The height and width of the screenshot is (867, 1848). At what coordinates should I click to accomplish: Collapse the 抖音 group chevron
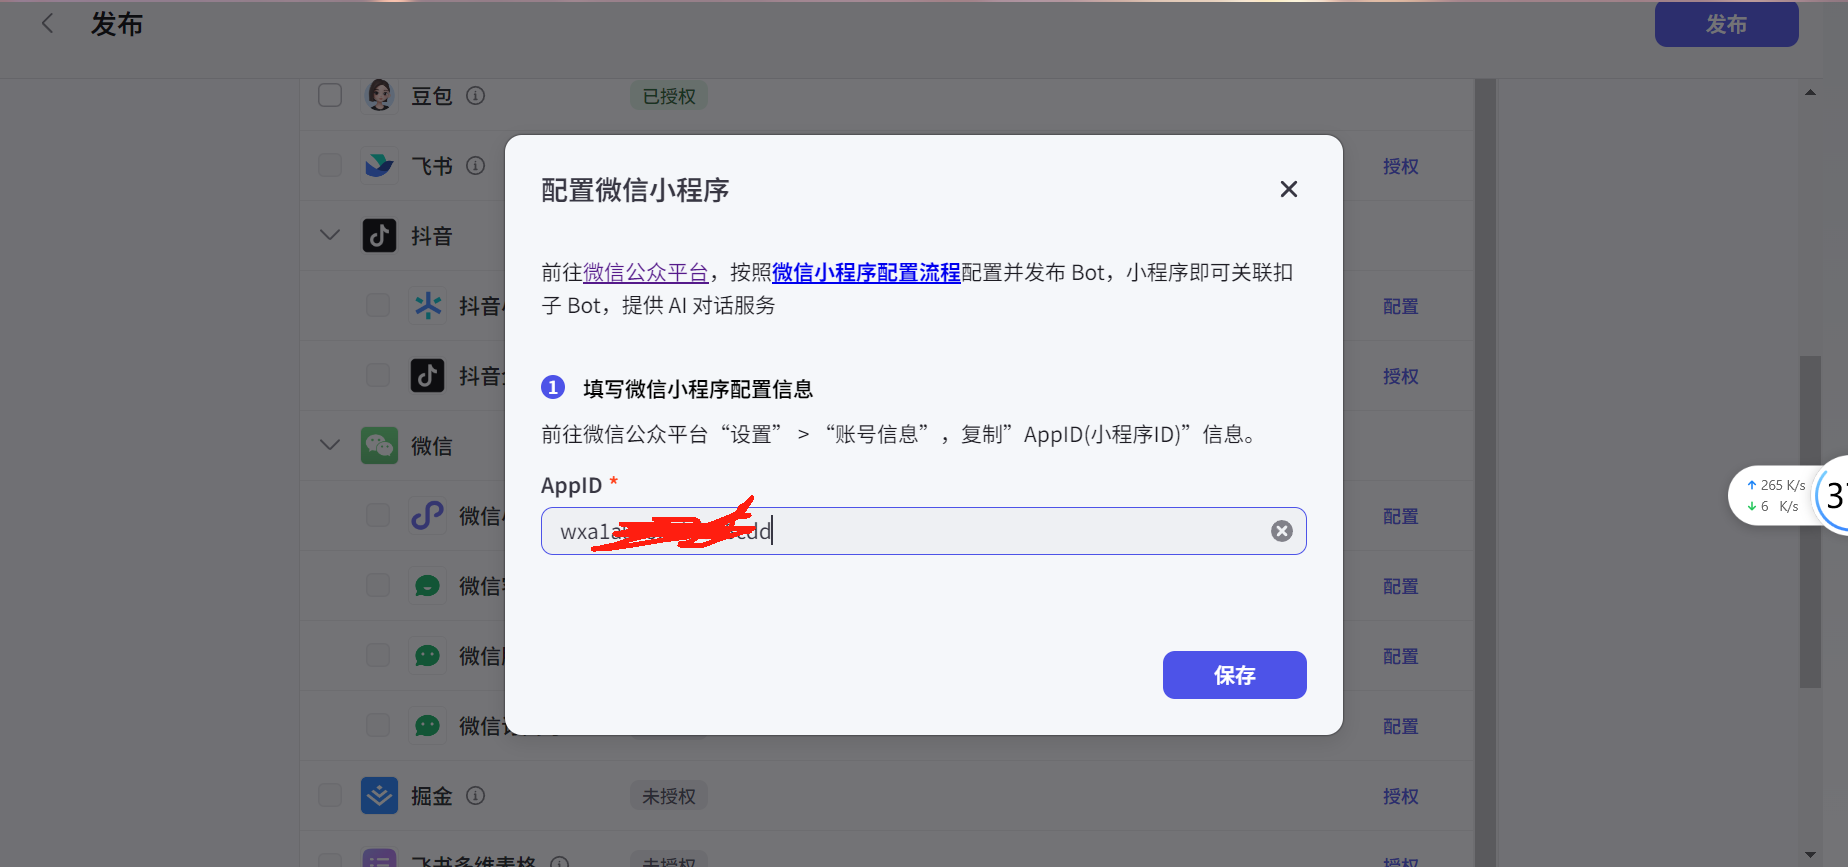click(x=330, y=235)
